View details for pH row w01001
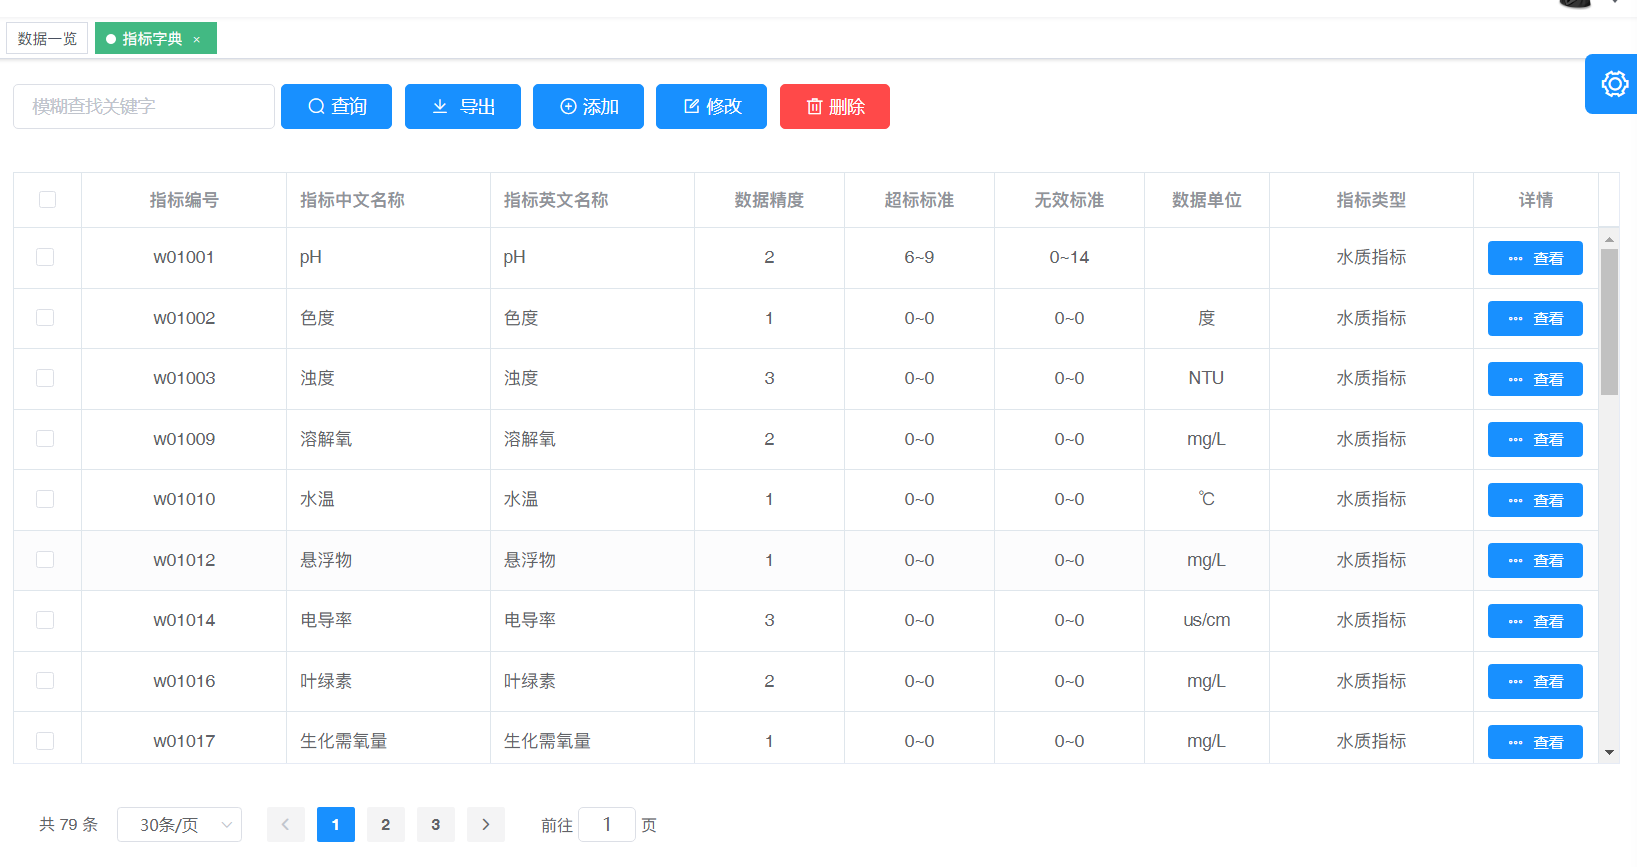The image size is (1637, 867). 1535,258
